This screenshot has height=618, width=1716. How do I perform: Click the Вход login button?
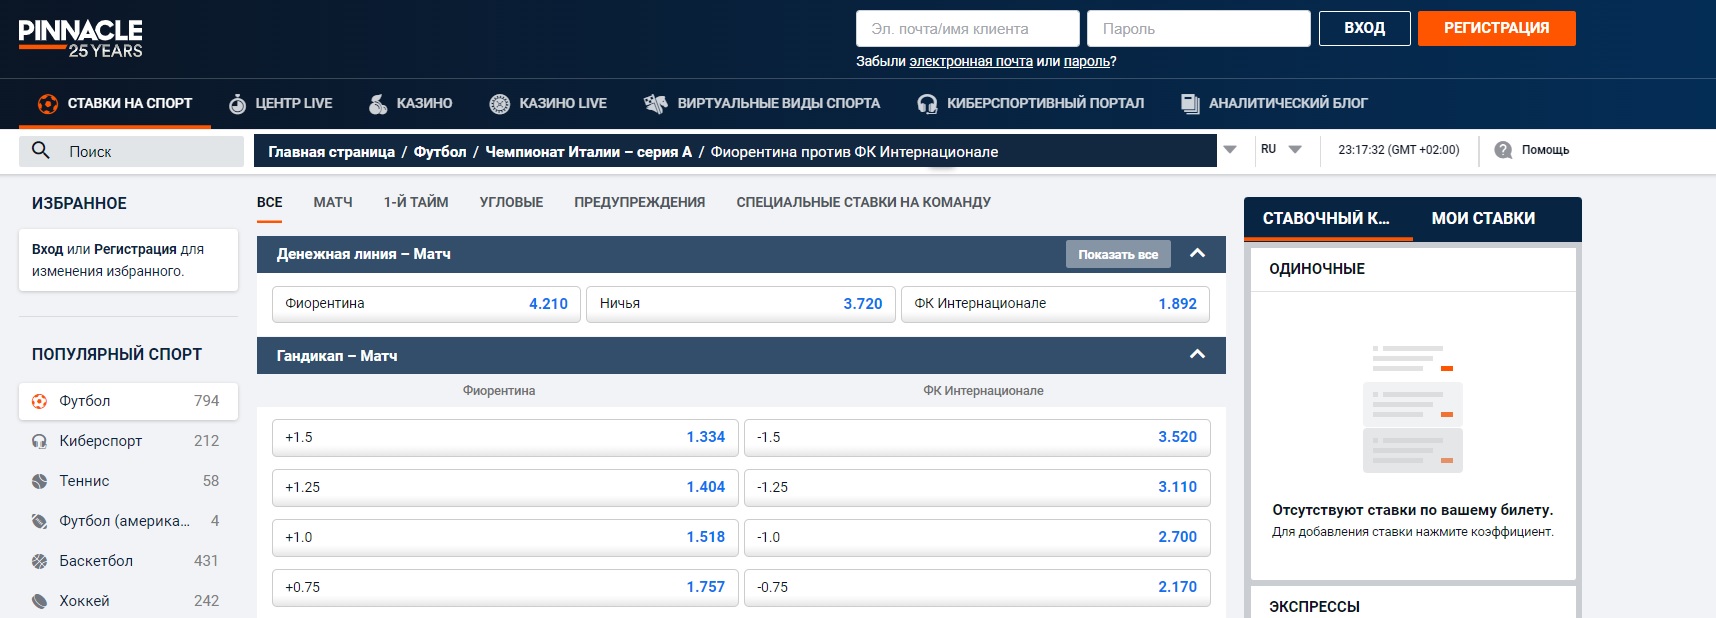point(1365,28)
